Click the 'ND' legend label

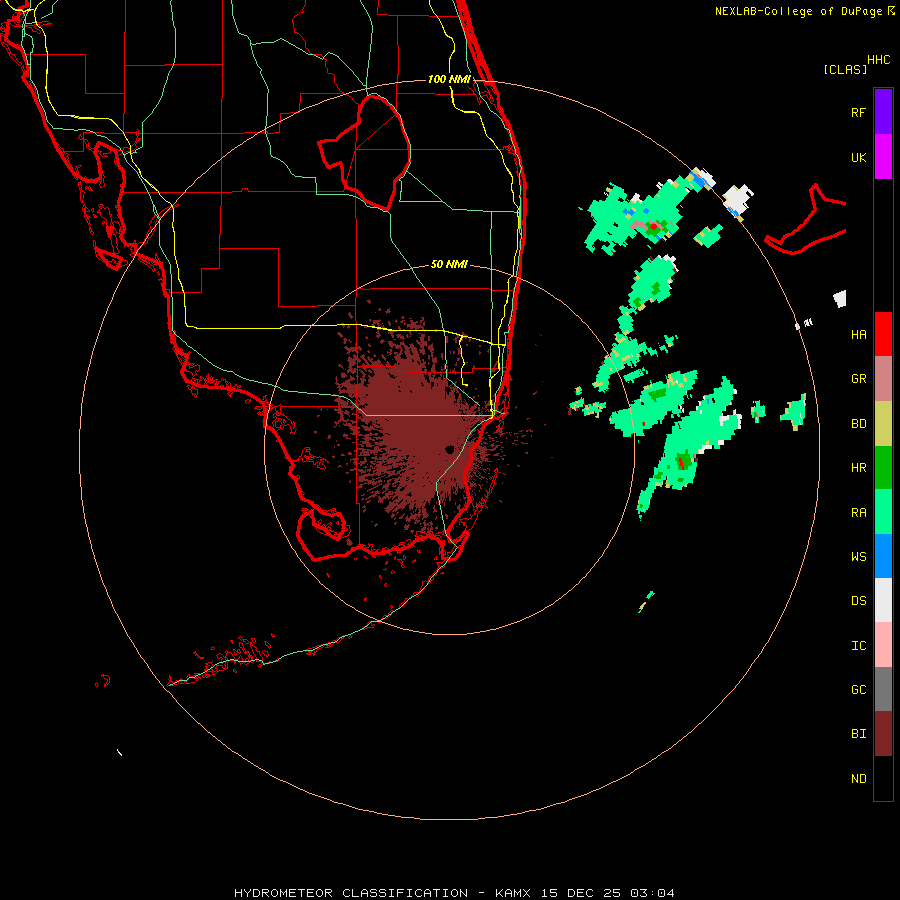(858, 779)
